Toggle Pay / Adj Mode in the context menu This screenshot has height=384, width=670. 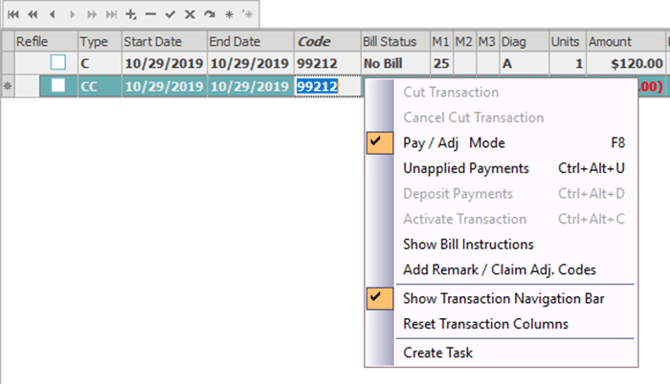pos(501,143)
